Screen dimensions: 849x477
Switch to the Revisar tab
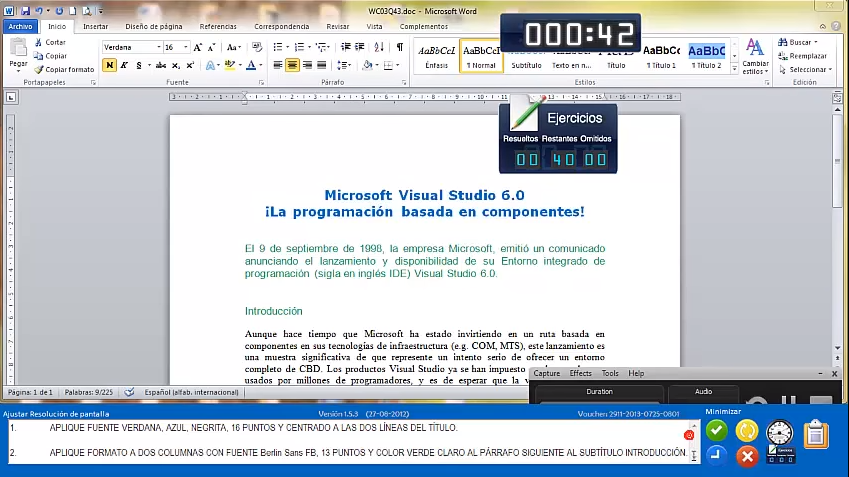click(x=337, y=26)
